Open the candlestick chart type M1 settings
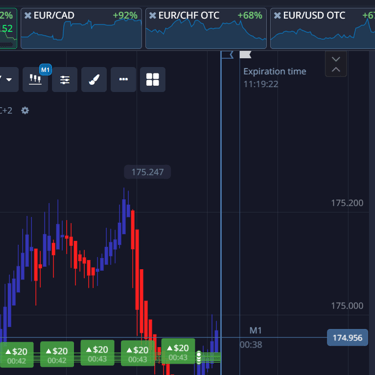This screenshot has width=375, height=375. 35,79
